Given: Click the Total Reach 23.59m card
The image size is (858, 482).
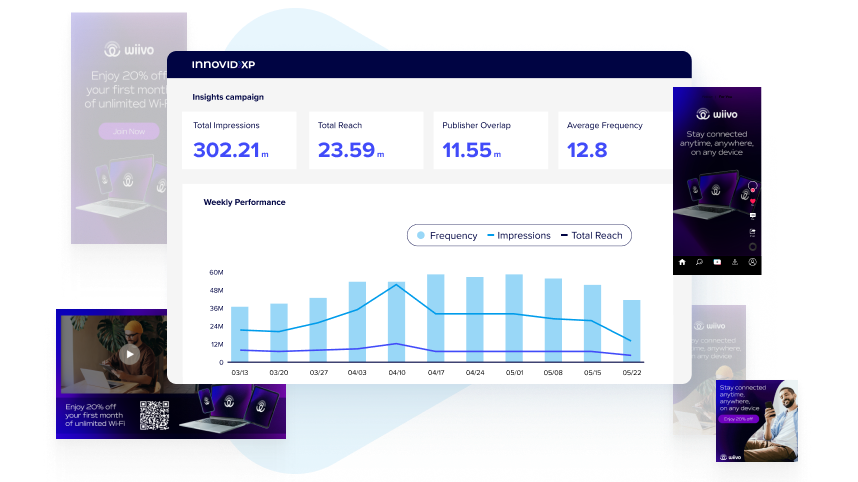Looking at the screenshot, I should (366, 141).
